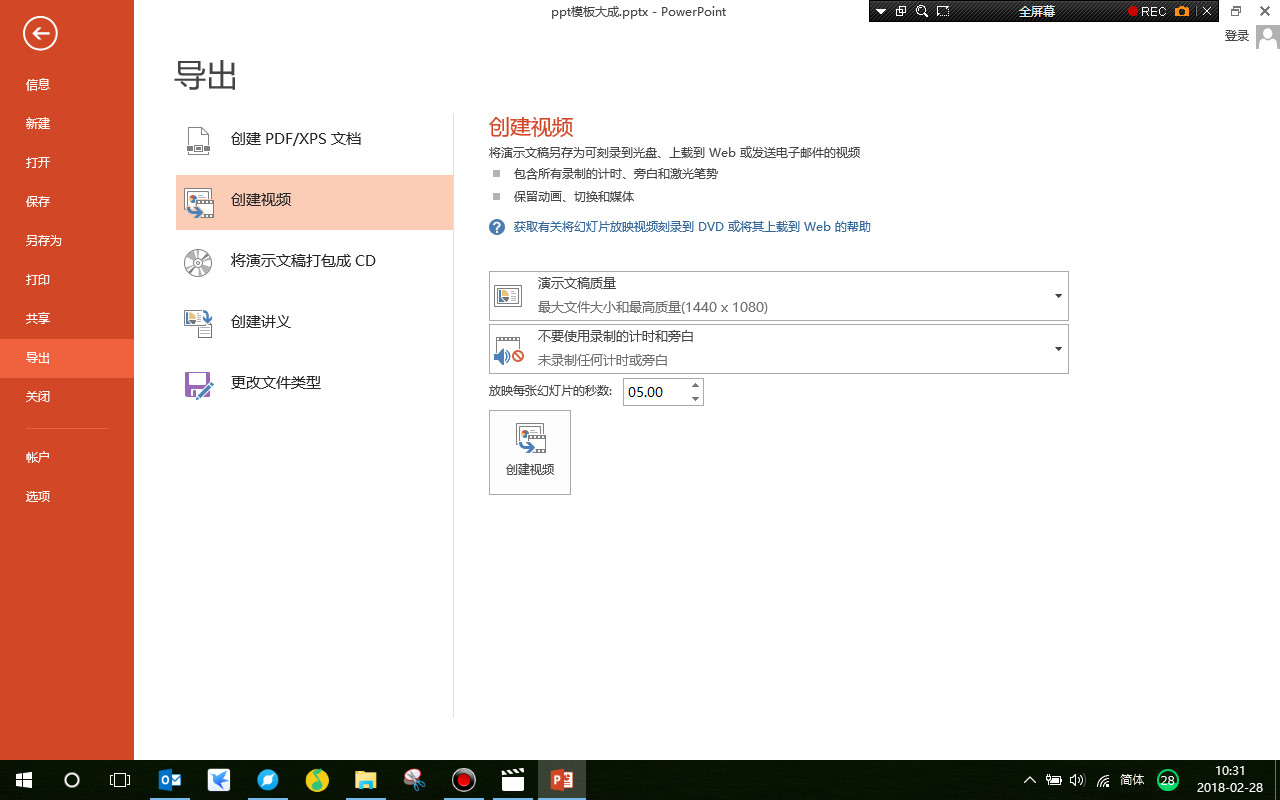Click the camera capture icon in recorder toolbar
Viewport: 1280px width, 800px height.
[1181, 11]
